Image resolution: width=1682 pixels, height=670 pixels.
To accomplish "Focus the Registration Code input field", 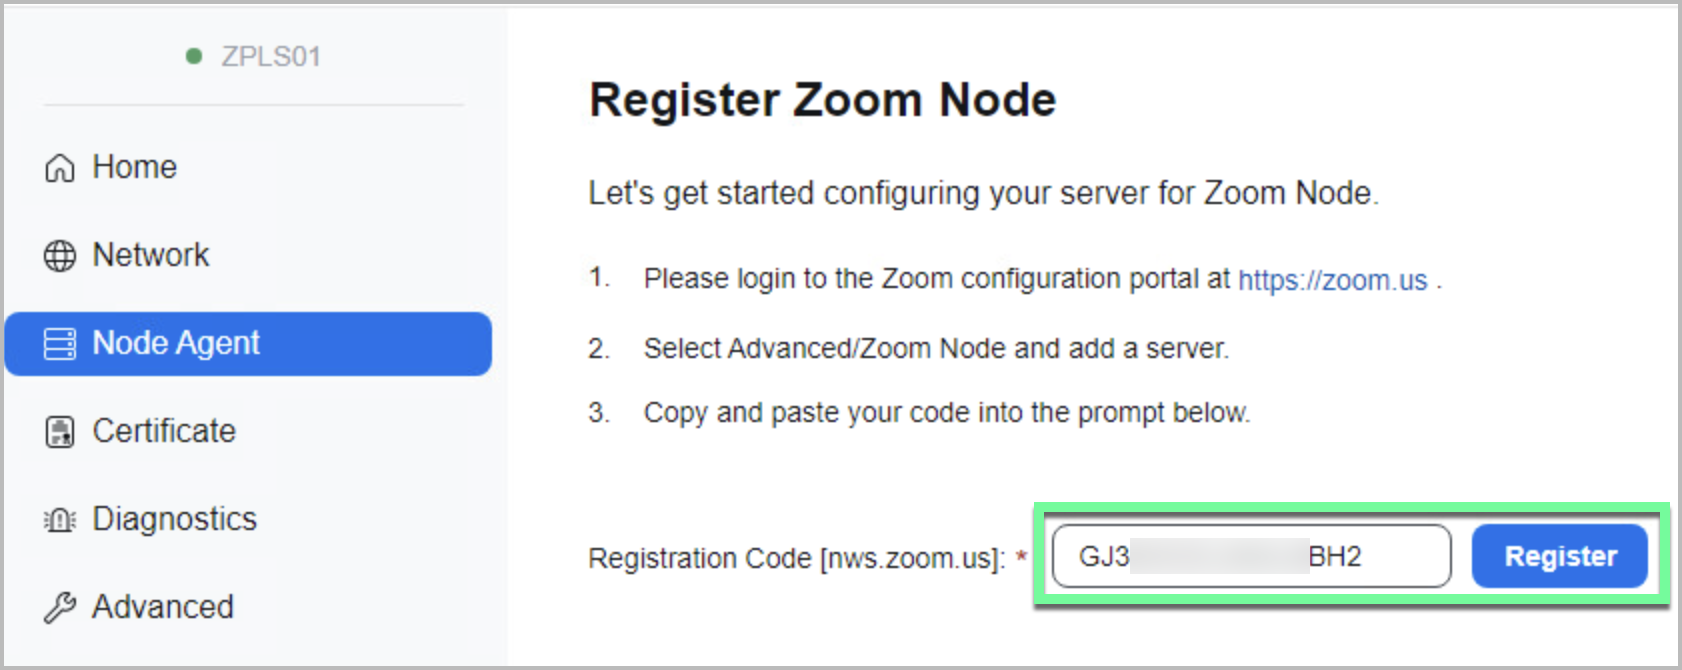I will (1250, 556).
